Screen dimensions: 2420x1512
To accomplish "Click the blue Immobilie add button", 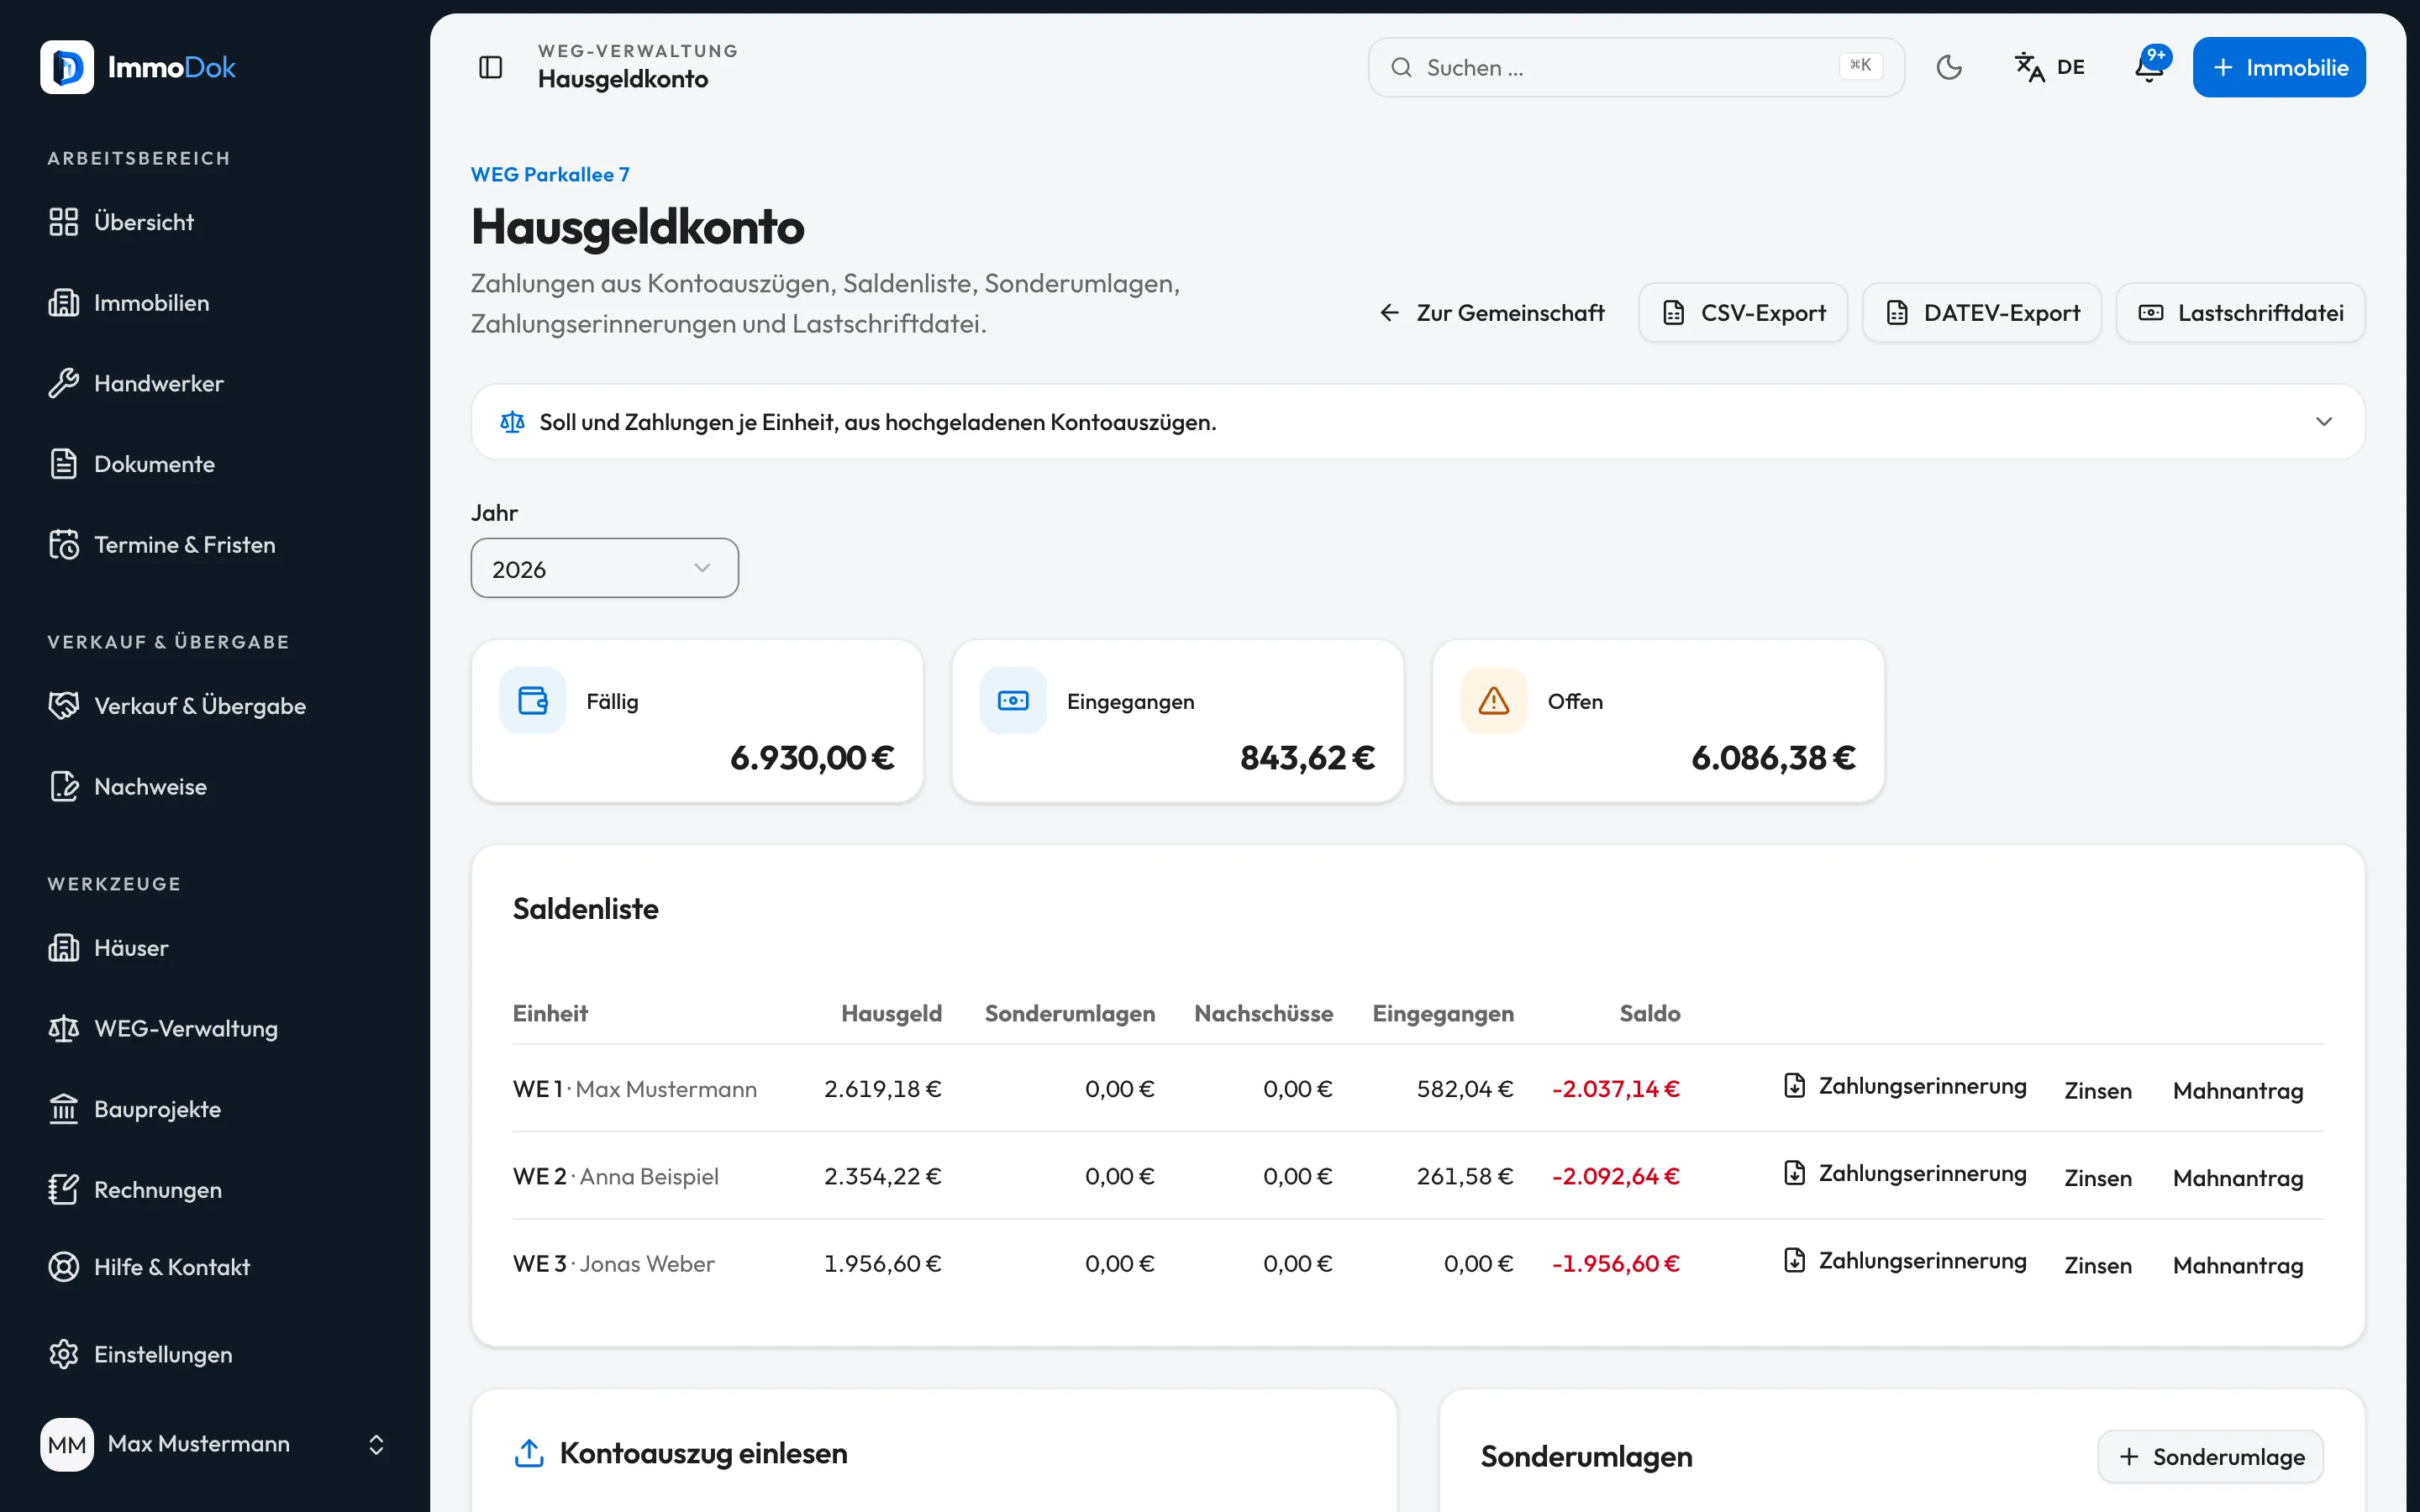I will 2279,67.
